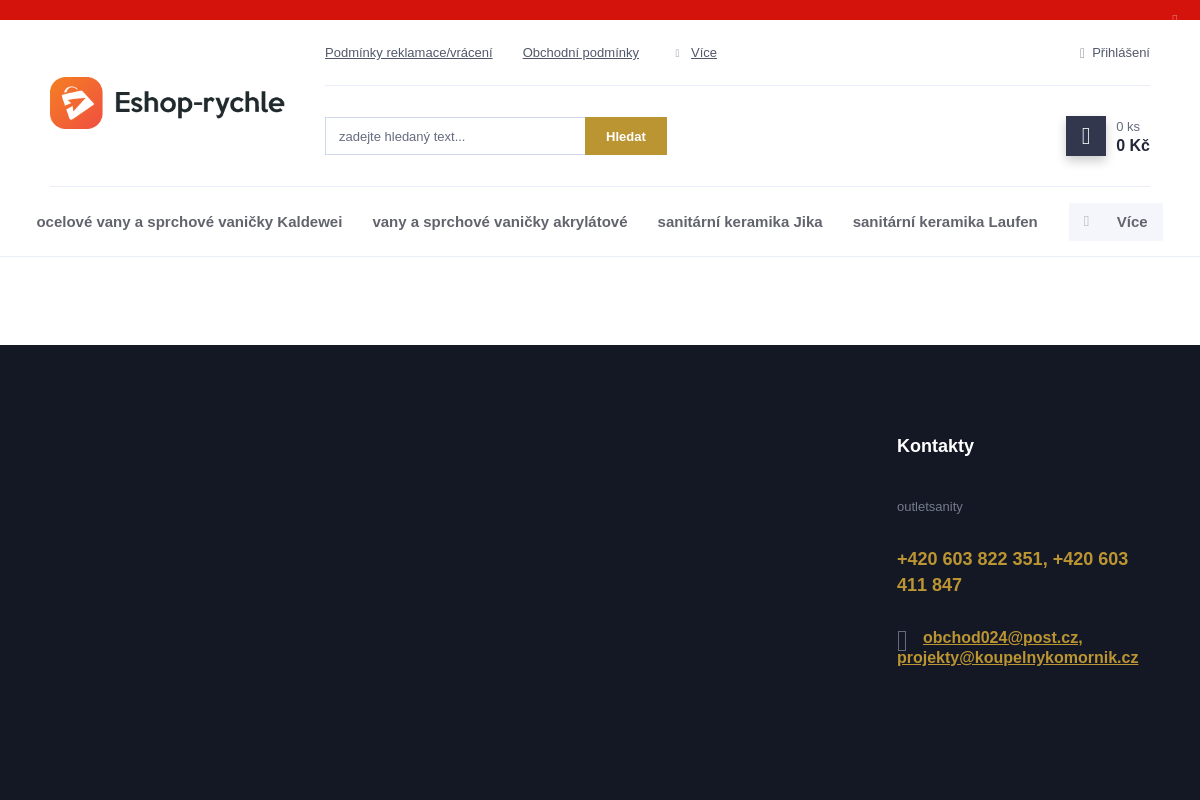Open the shopping cart icon
Image resolution: width=1200 pixels, height=800 pixels.
click(1086, 136)
